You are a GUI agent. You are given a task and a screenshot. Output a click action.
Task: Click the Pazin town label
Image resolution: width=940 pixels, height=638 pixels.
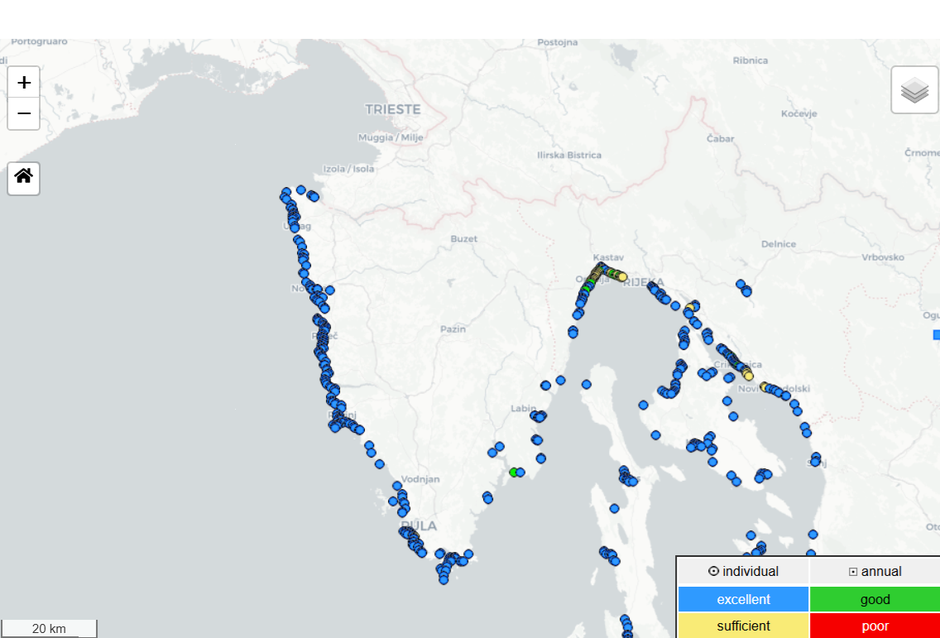click(454, 328)
